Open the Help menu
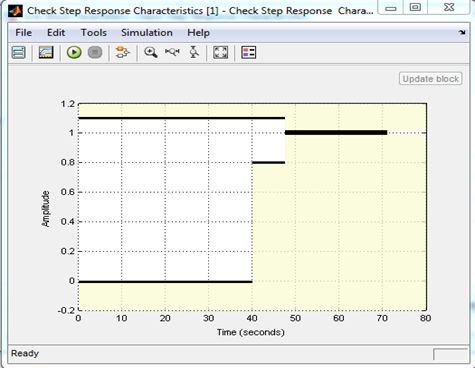This screenshot has height=368, width=475. click(198, 33)
